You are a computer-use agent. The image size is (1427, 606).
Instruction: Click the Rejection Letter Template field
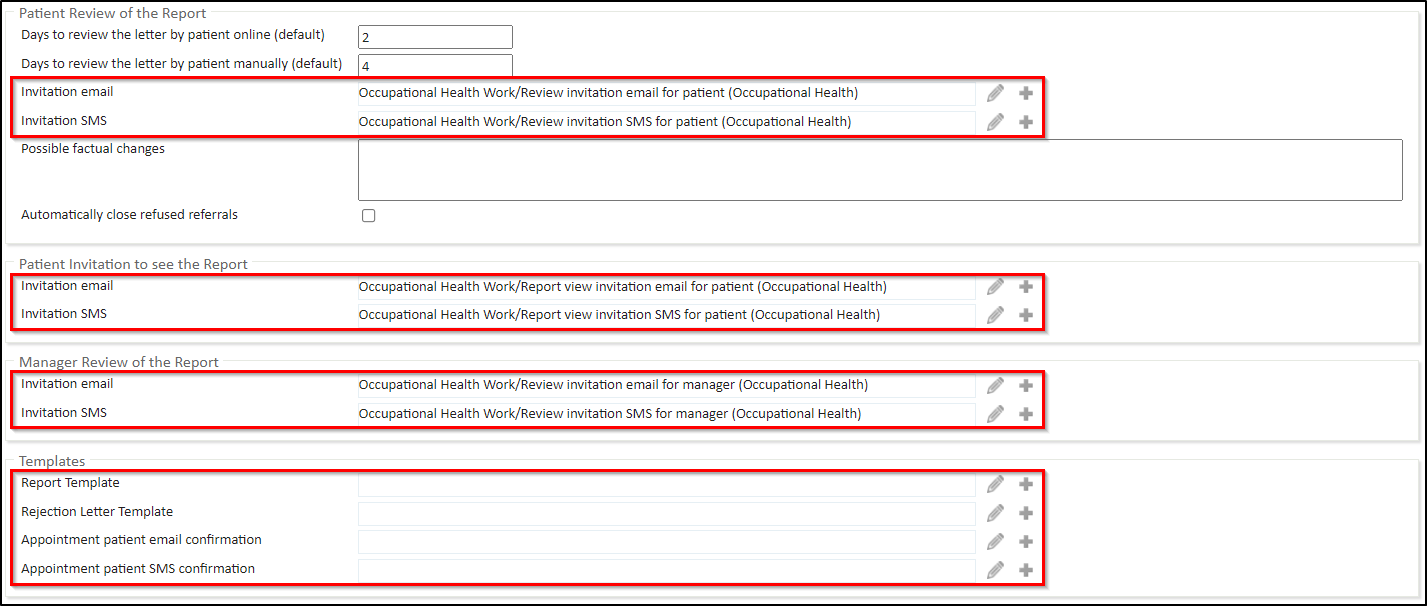[x=666, y=513]
